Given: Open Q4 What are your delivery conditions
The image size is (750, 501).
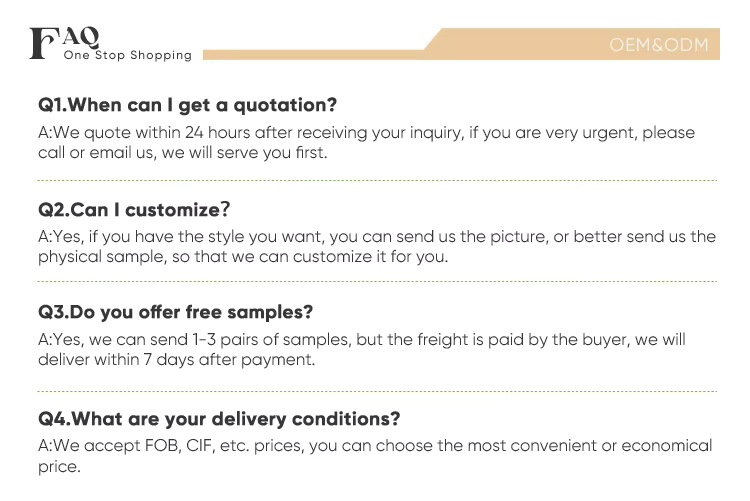Looking at the screenshot, I should pyautogui.click(x=219, y=418).
